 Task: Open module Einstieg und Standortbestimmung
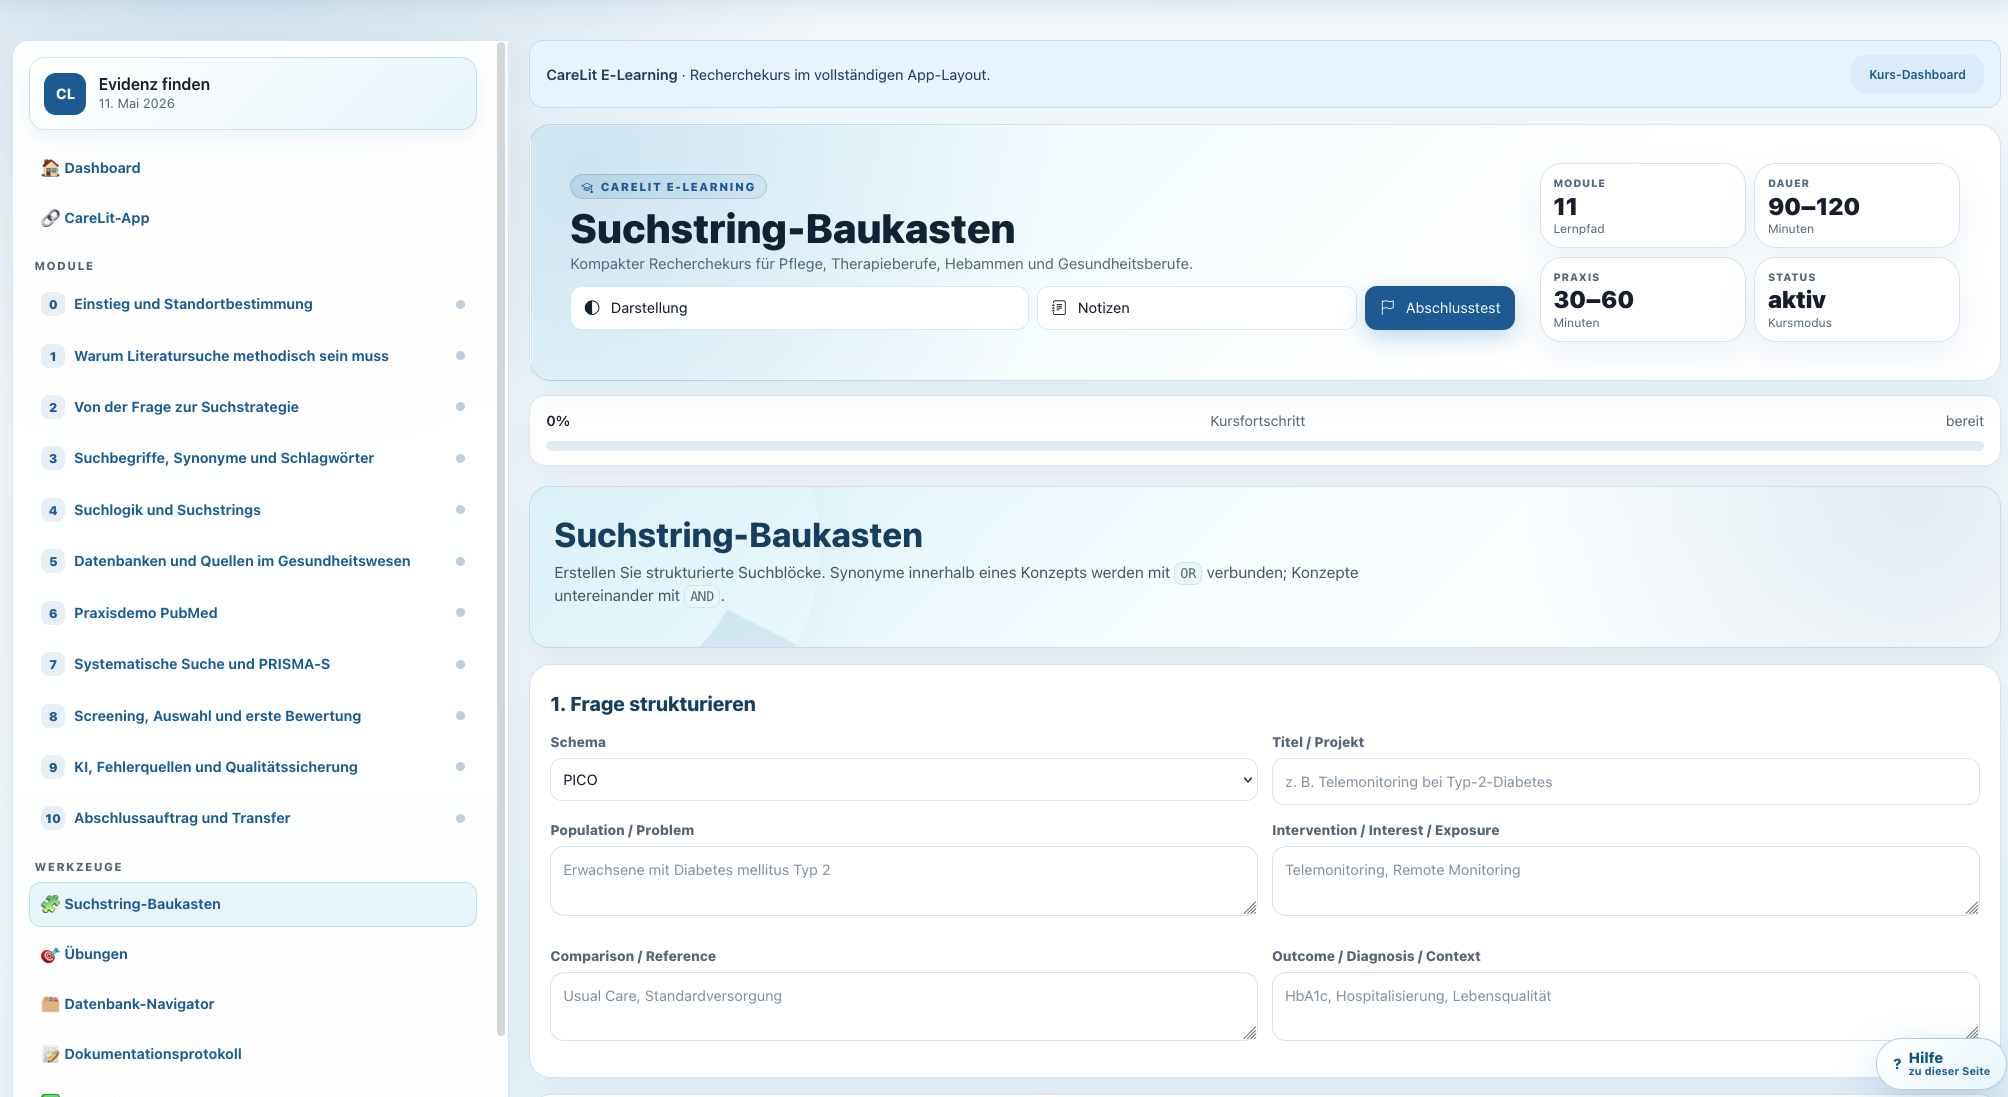(x=253, y=304)
